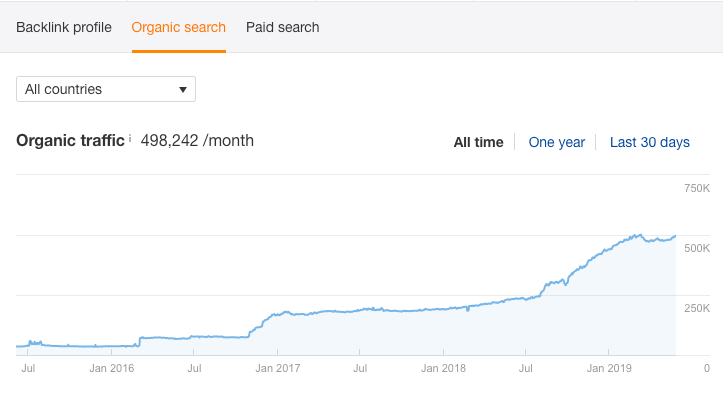723x396 pixels.
Task: Click the 750K axis label
Action: (697, 188)
